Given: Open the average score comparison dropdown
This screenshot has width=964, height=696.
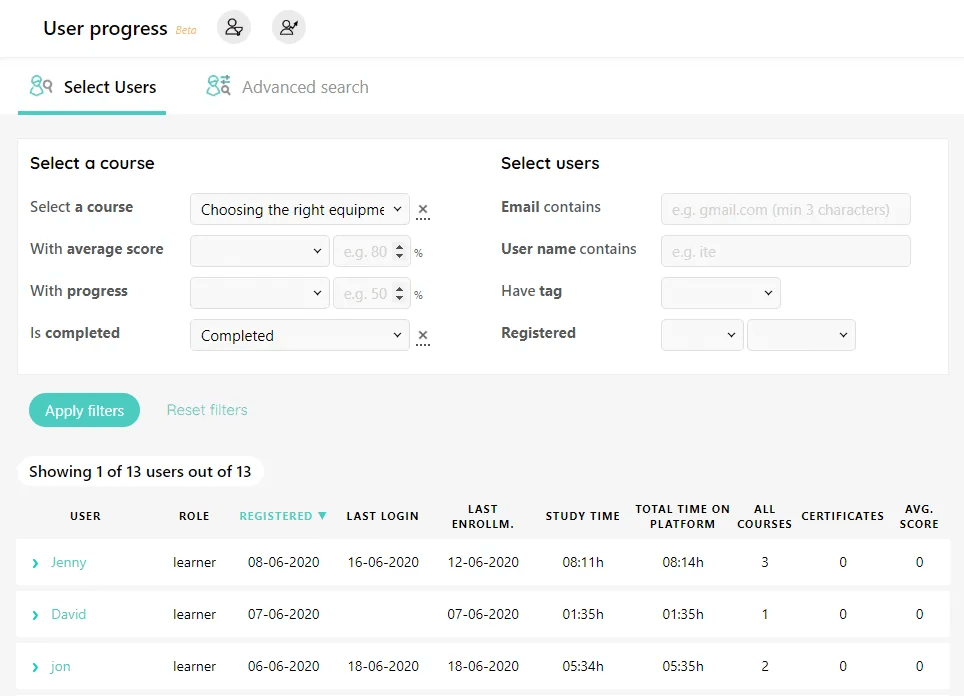Looking at the screenshot, I should point(259,251).
